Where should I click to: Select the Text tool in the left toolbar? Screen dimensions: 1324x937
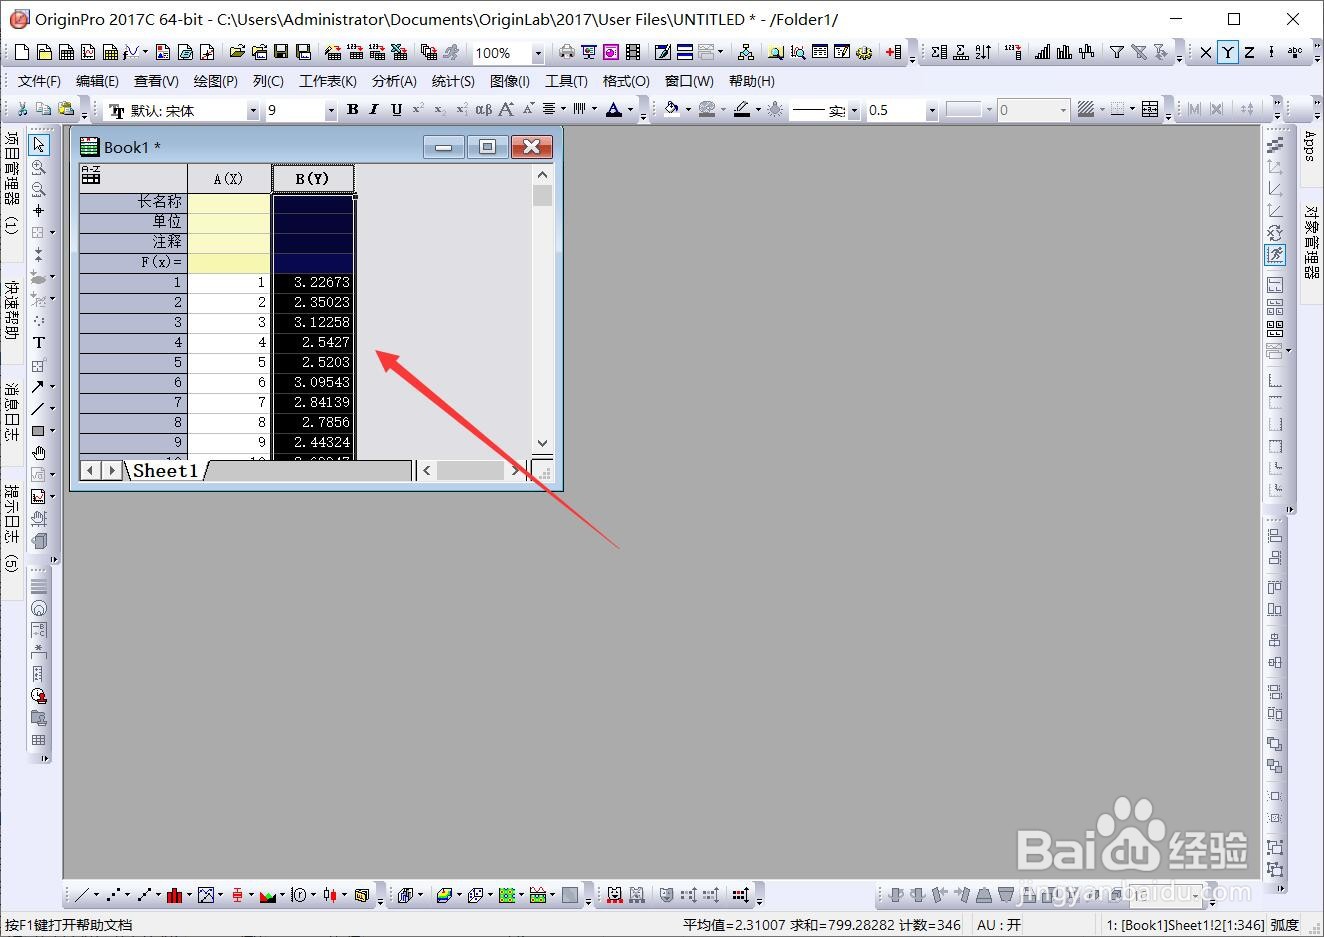click(39, 342)
